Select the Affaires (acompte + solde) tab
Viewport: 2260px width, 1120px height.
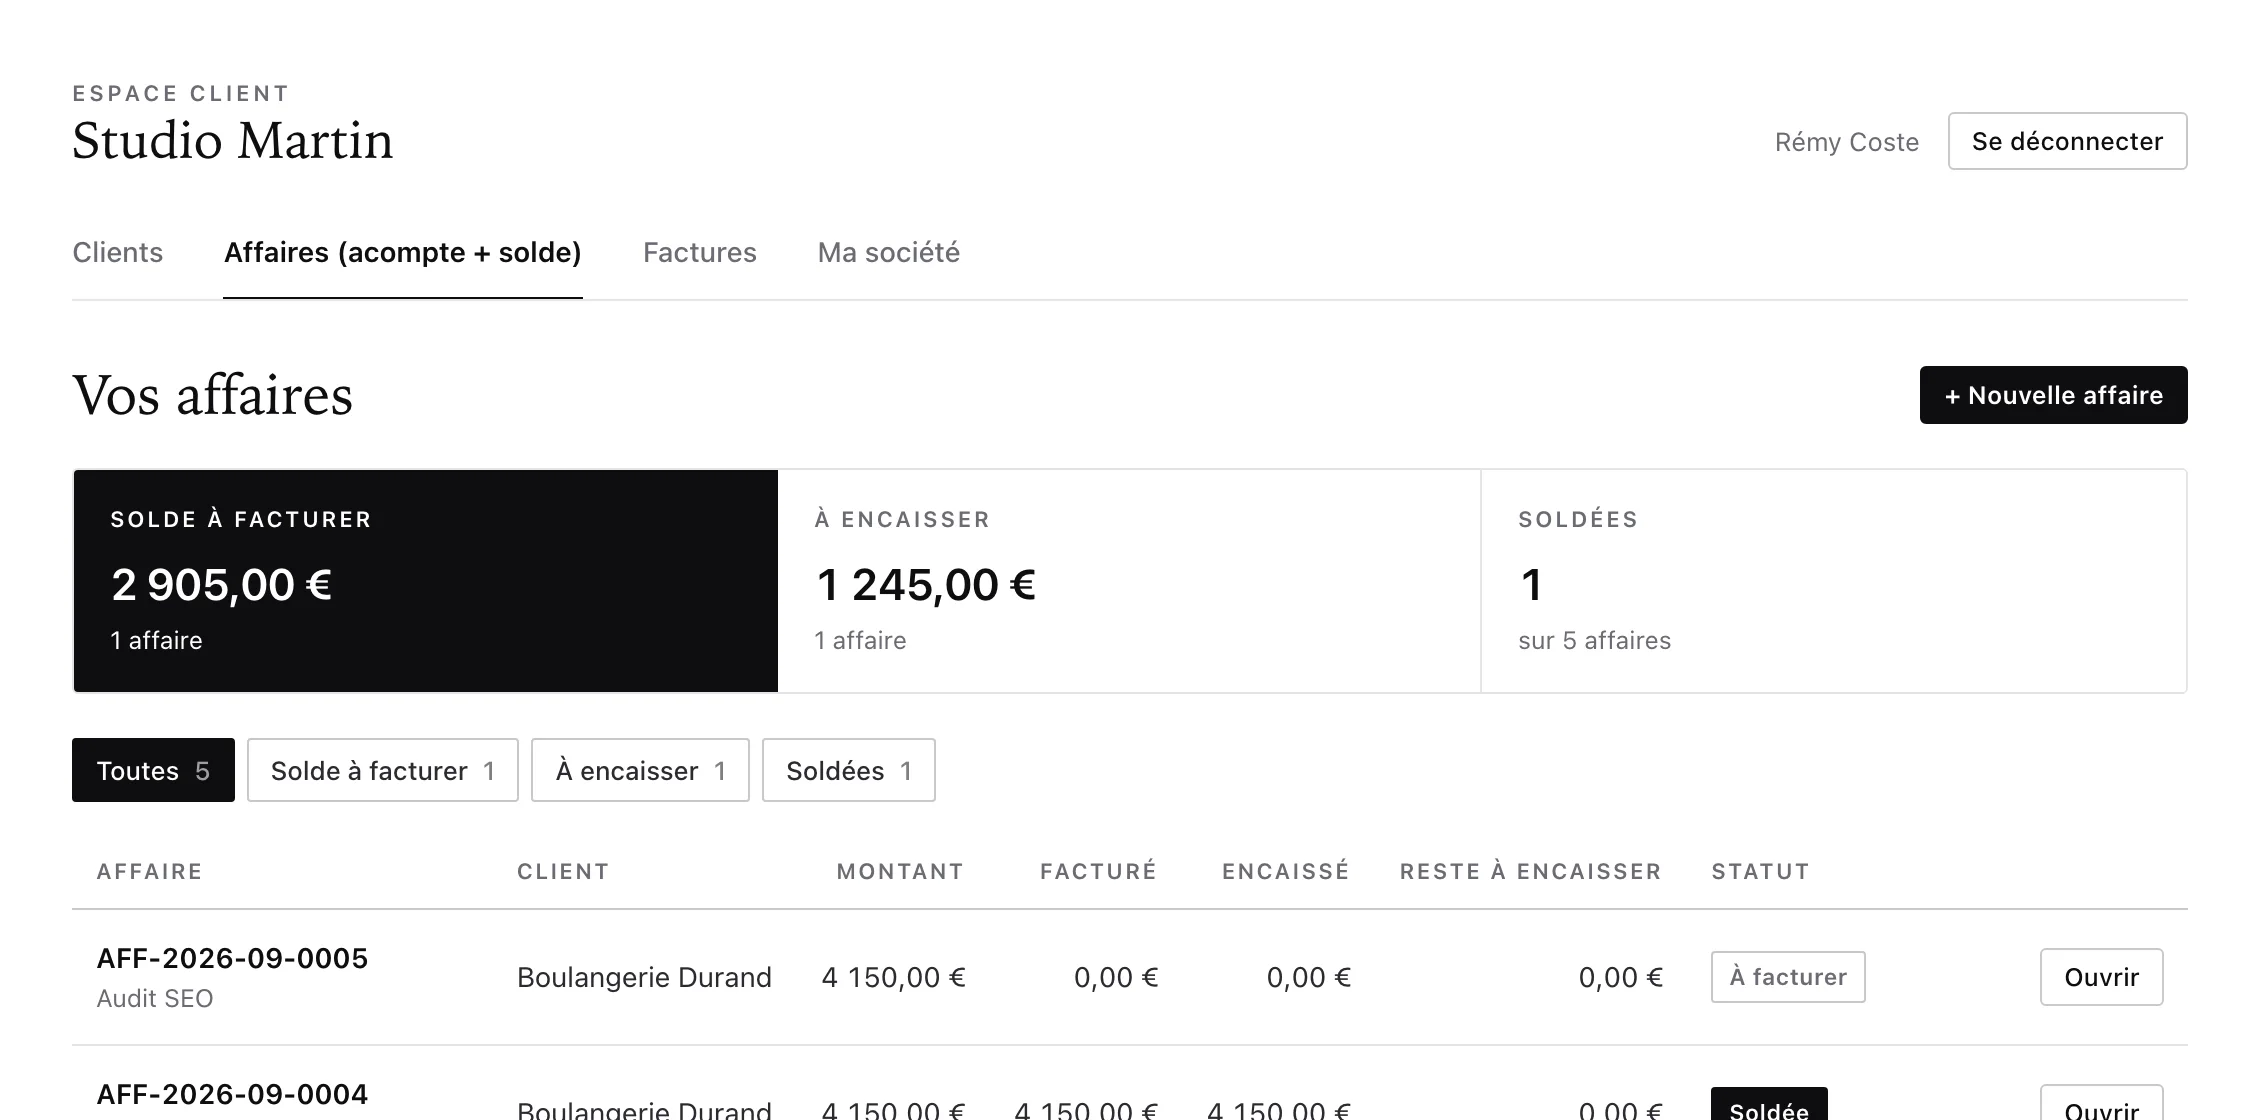click(402, 252)
